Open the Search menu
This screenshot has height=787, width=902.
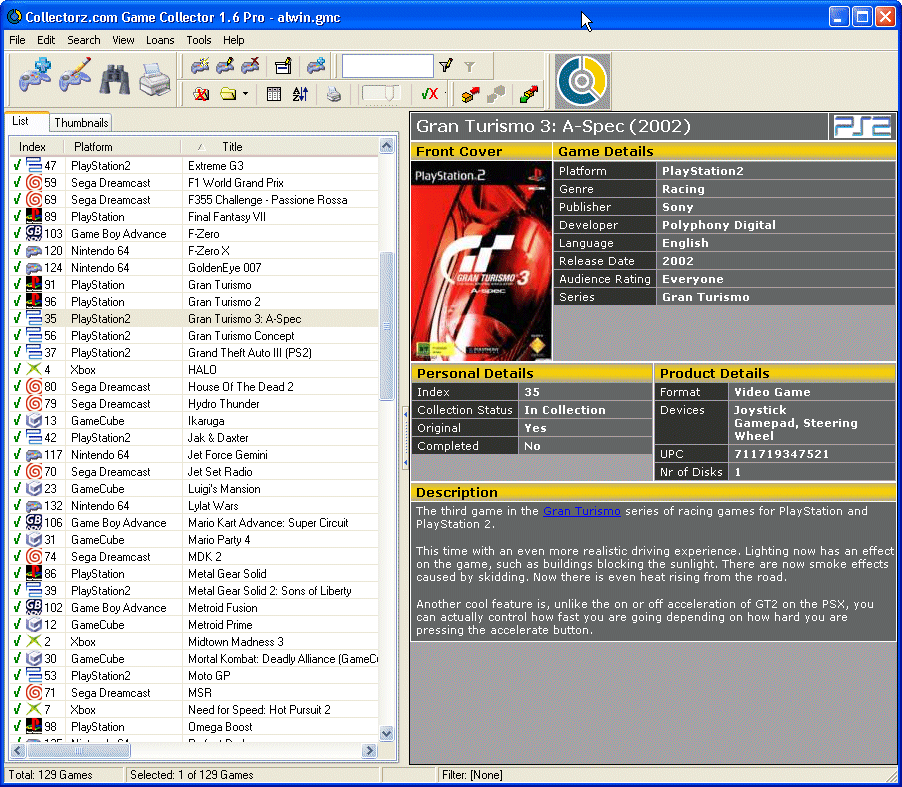(x=83, y=40)
